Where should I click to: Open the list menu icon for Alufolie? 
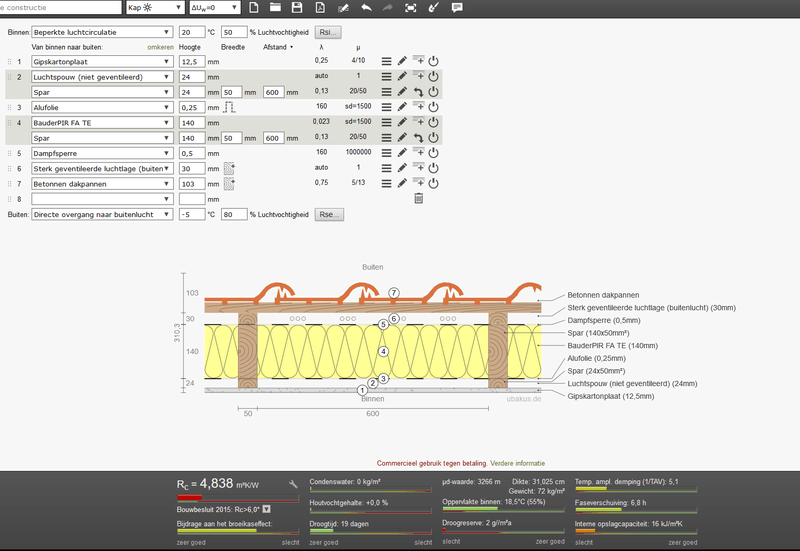tap(386, 107)
